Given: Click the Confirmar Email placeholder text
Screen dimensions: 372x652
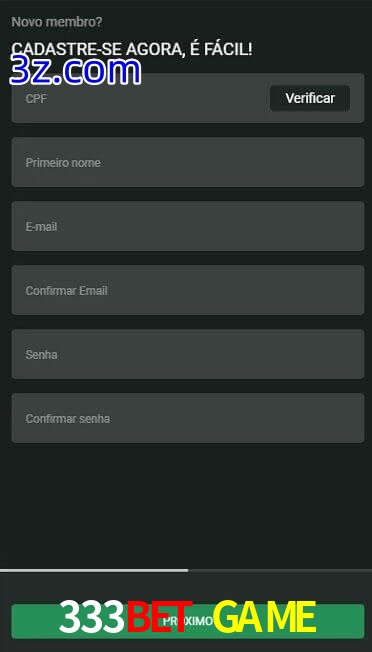Looking at the screenshot, I should [x=67, y=291].
